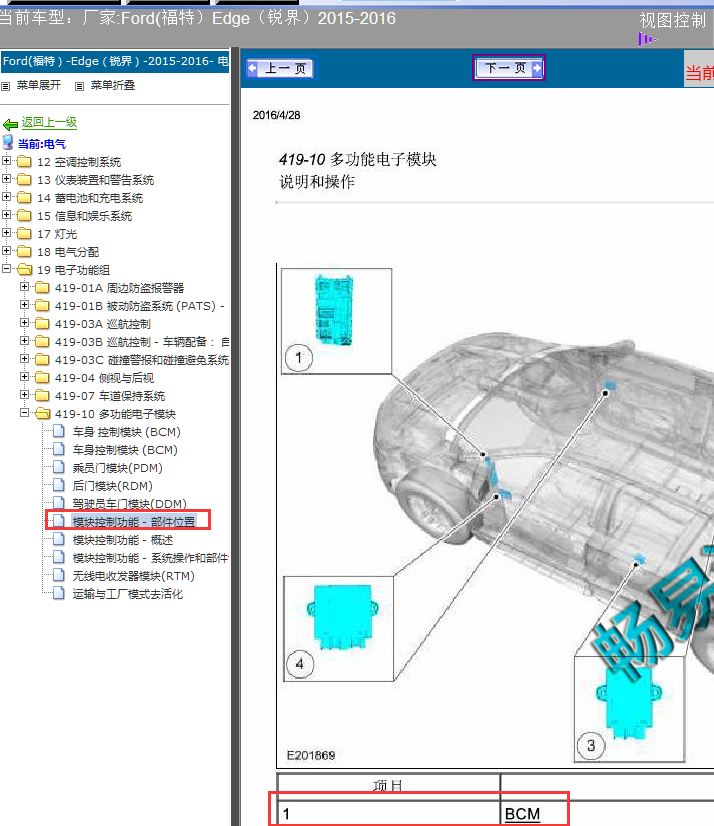This screenshot has width=714, height=826.
Task: Open 模块控制功能 - 系统操作和部件 entry
Action: [150, 558]
